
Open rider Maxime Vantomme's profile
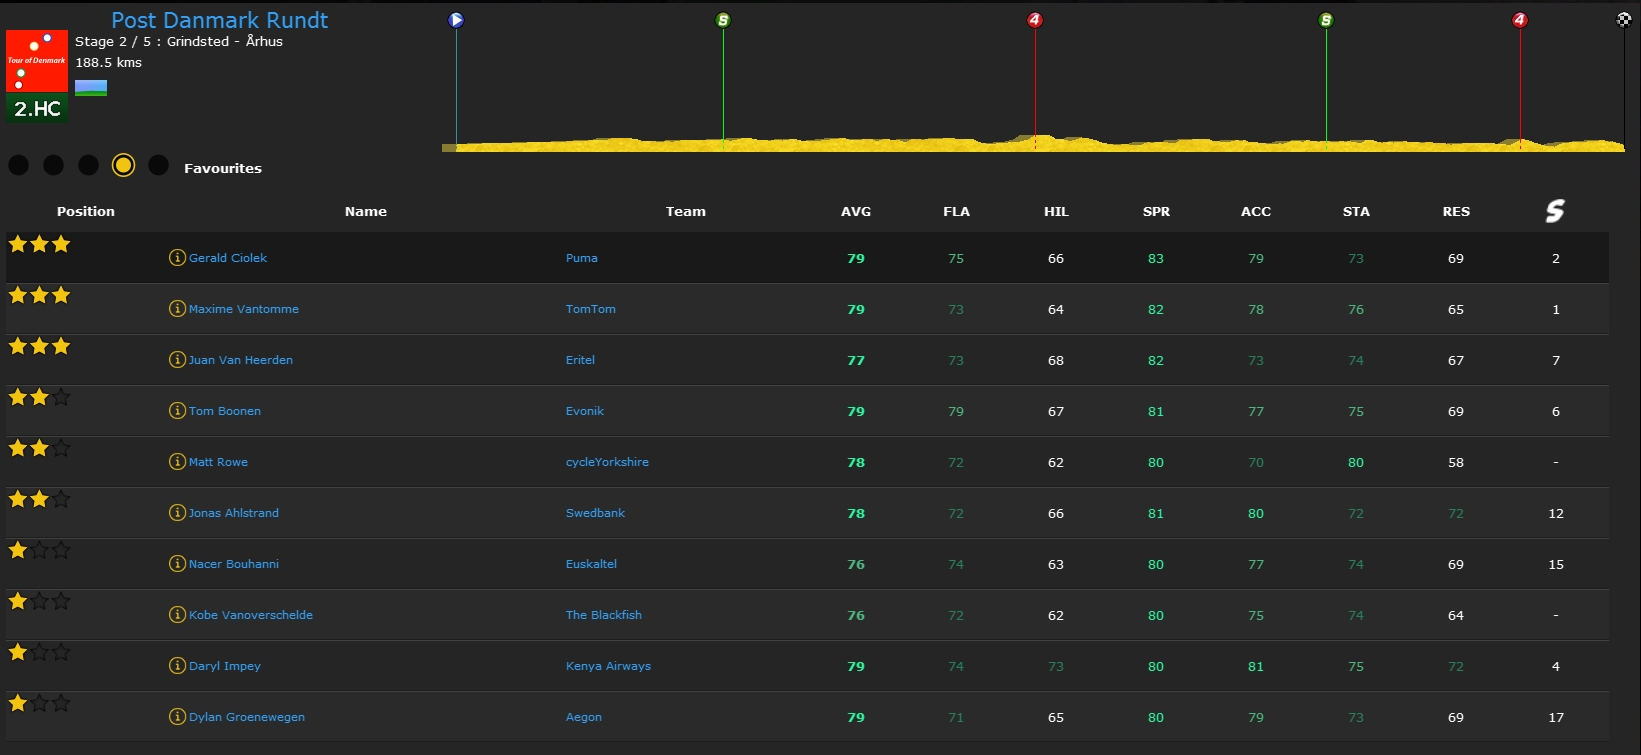[x=244, y=309]
